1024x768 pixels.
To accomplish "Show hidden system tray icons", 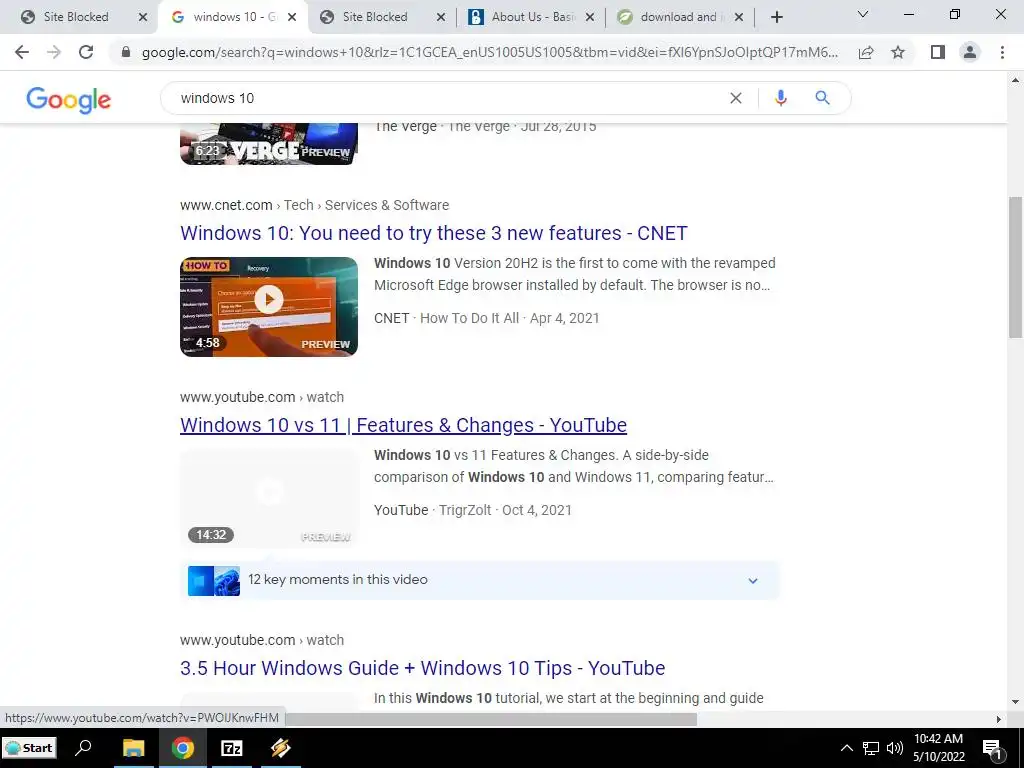I will [x=846, y=748].
